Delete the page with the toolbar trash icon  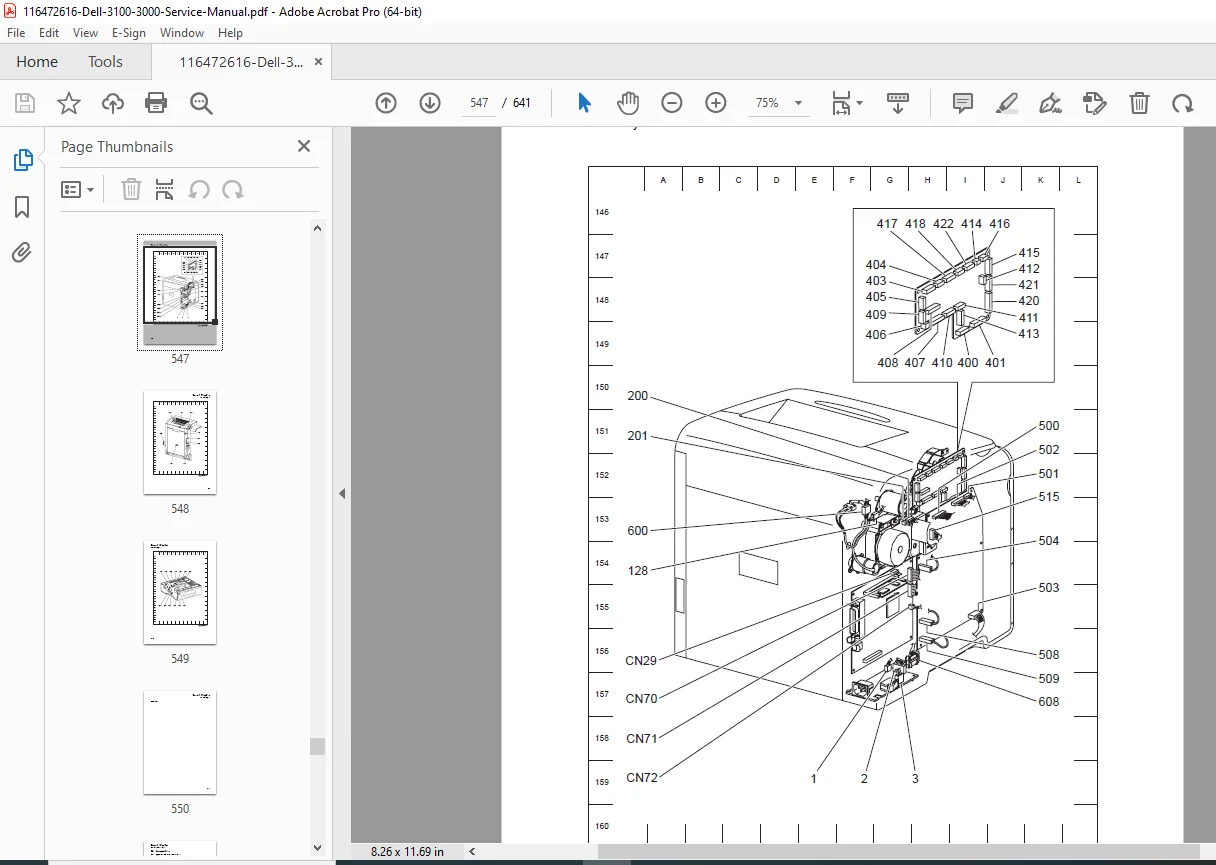[1139, 103]
